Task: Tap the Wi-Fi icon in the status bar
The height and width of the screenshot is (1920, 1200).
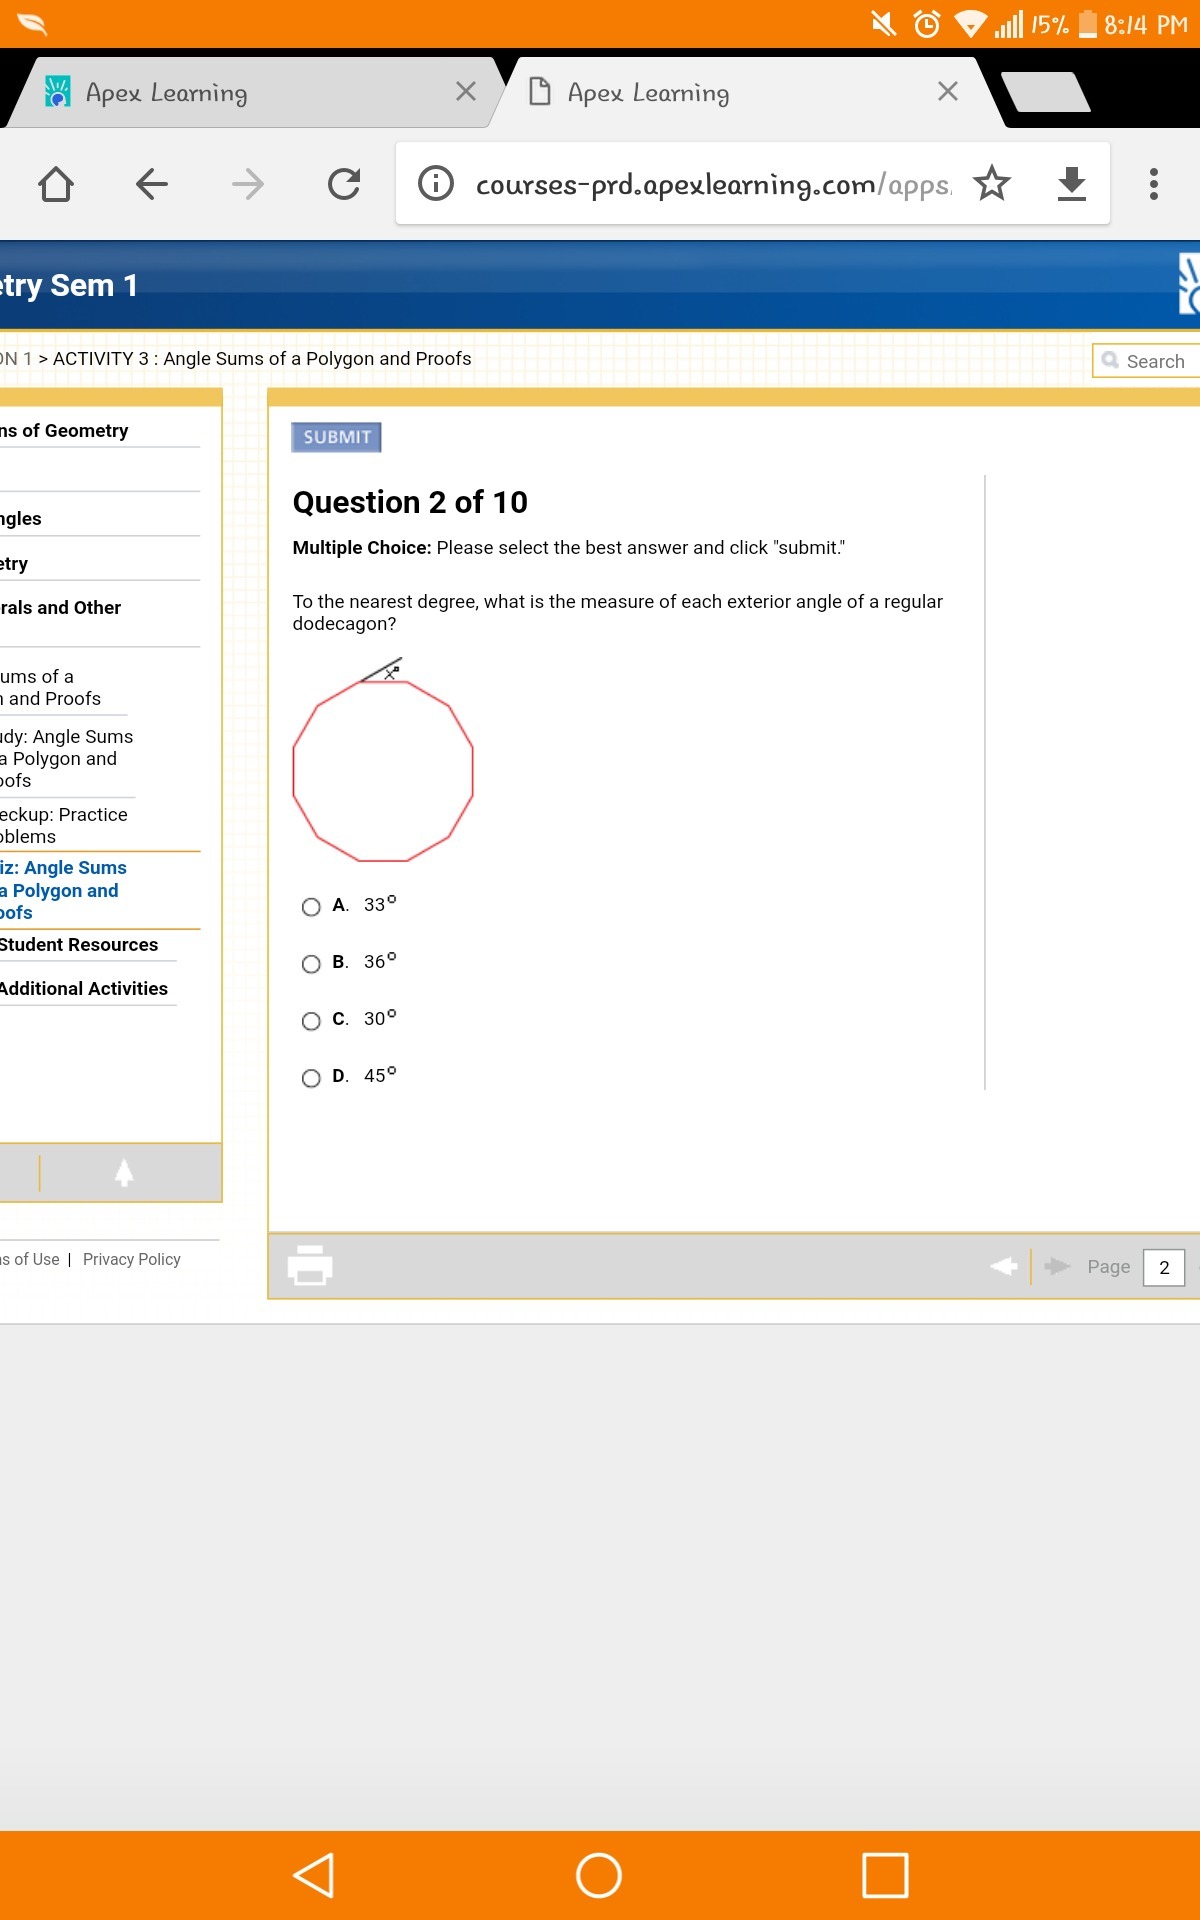Action: [x=970, y=24]
